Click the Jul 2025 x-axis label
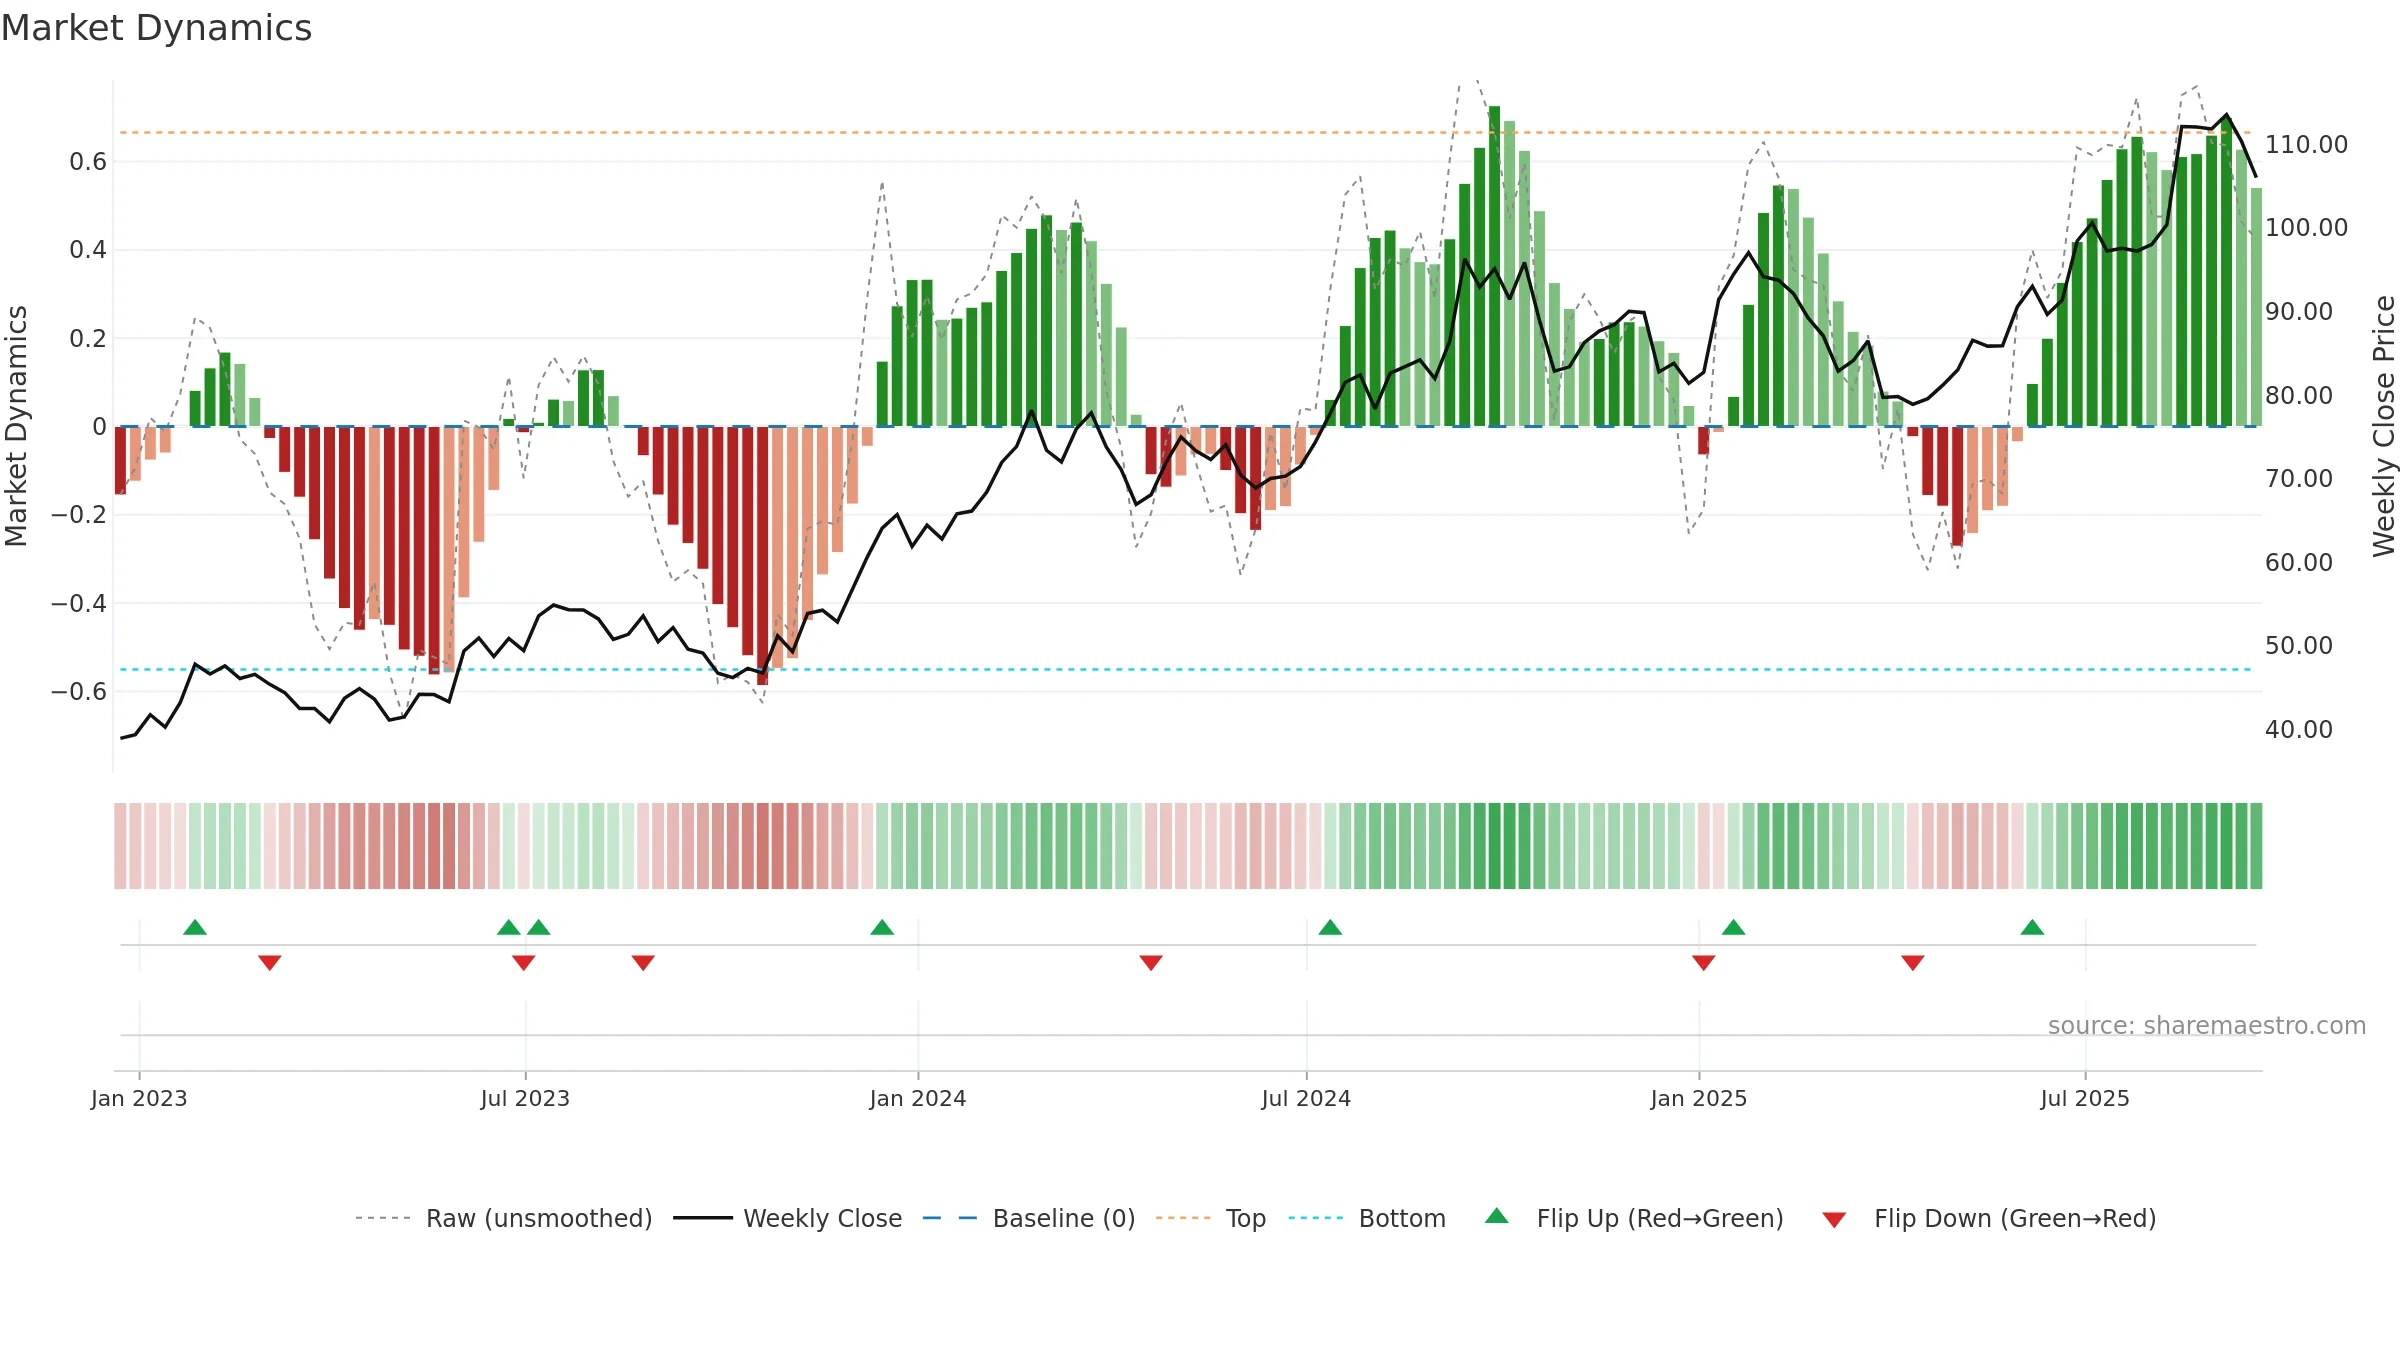 tap(2085, 1098)
